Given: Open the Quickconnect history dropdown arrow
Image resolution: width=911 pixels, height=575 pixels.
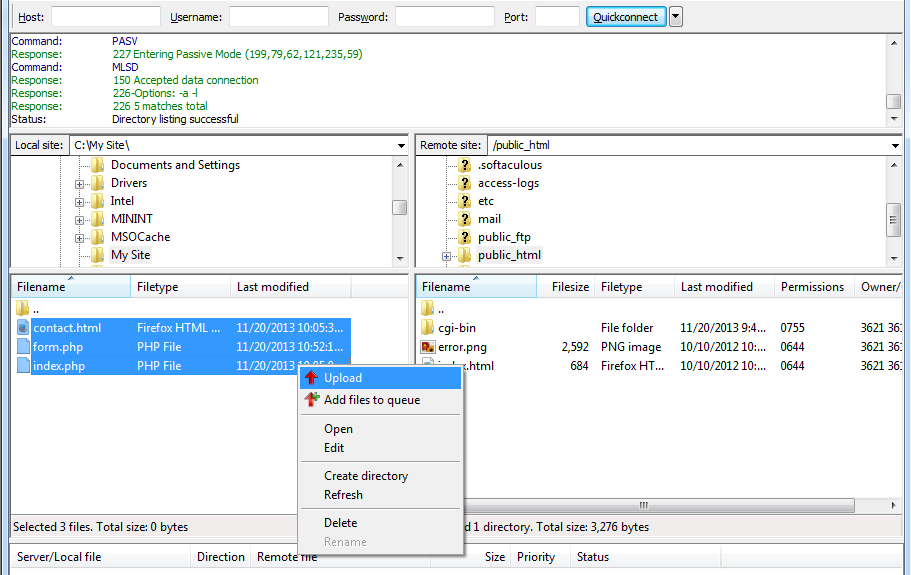Looking at the screenshot, I should [x=676, y=17].
